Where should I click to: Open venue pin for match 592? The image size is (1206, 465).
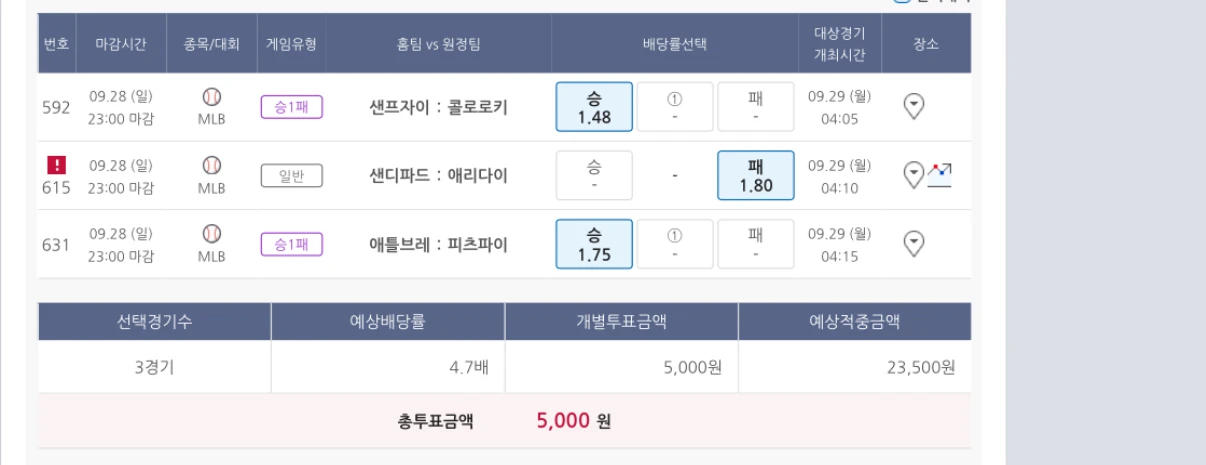(x=913, y=106)
